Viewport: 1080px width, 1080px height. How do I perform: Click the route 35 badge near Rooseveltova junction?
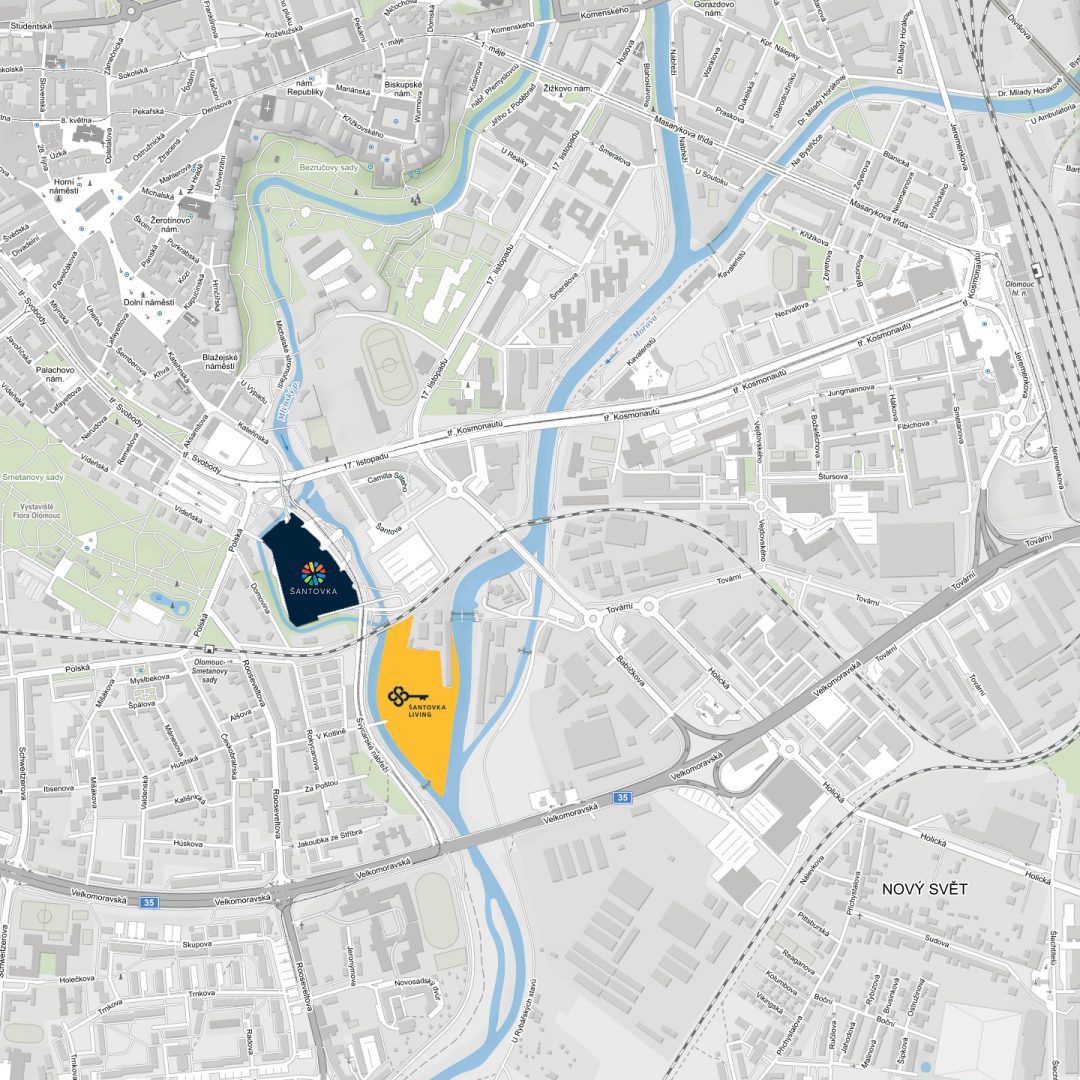coord(149,902)
